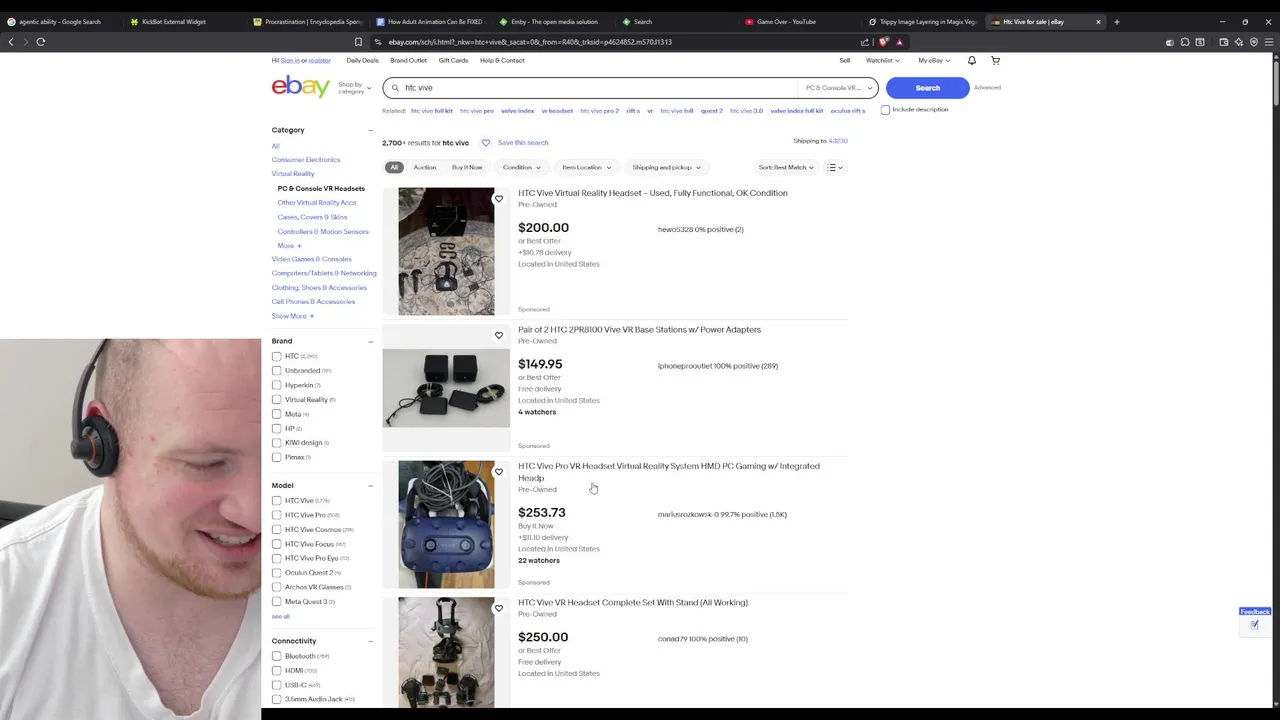Open eBay notifications bell
The width and height of the screenshot is (1280, 720).
[x=971, y=60]
